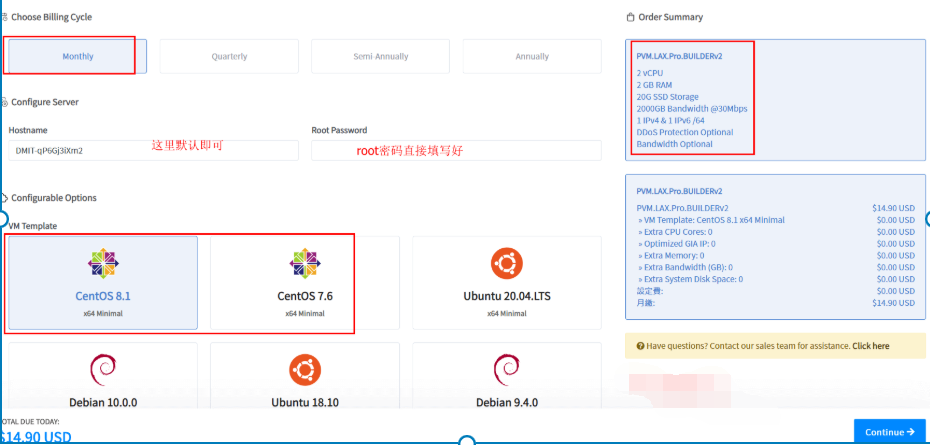
Task: Pick the Ubuntu 18.10 logo icon
Action: tap(304, 370)
